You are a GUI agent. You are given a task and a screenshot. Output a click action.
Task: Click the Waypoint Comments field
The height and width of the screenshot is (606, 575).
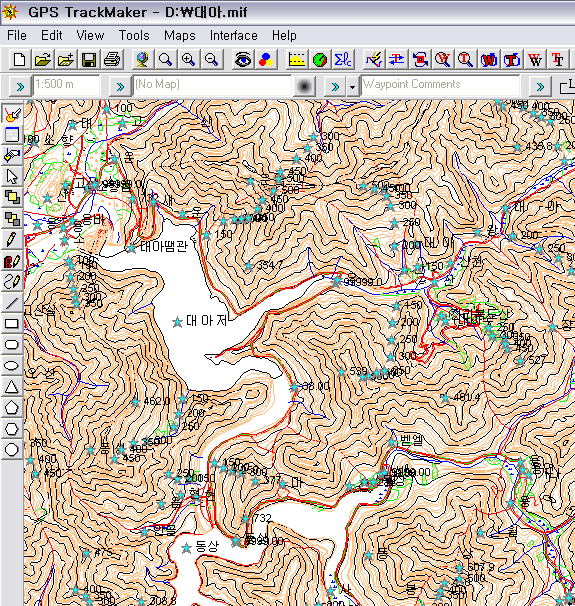[441, 85]
